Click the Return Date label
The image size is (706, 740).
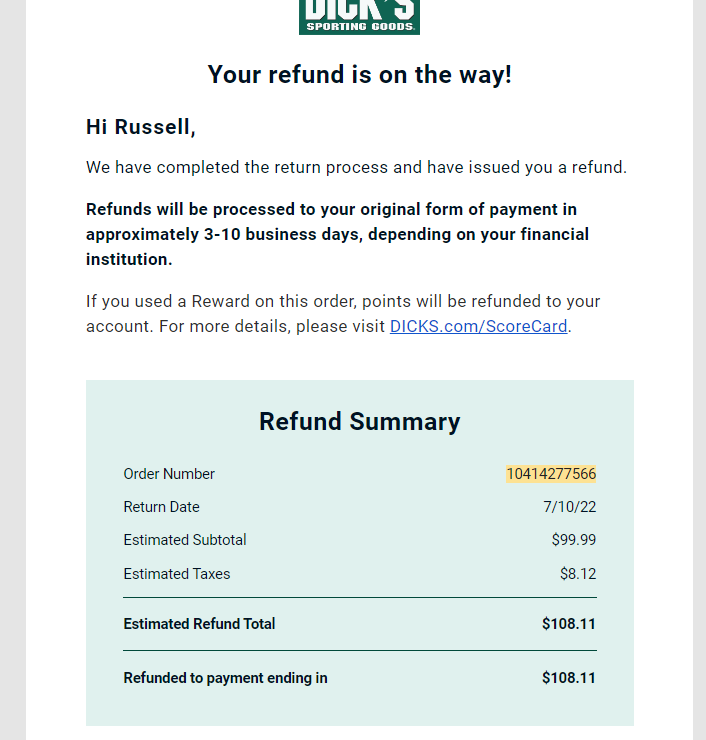point(161,507)
